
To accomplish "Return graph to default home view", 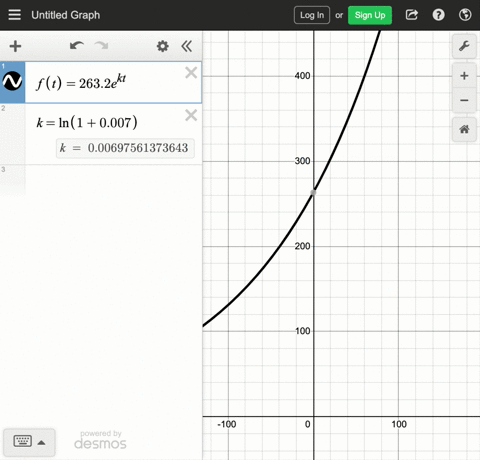I will point(464,129).
